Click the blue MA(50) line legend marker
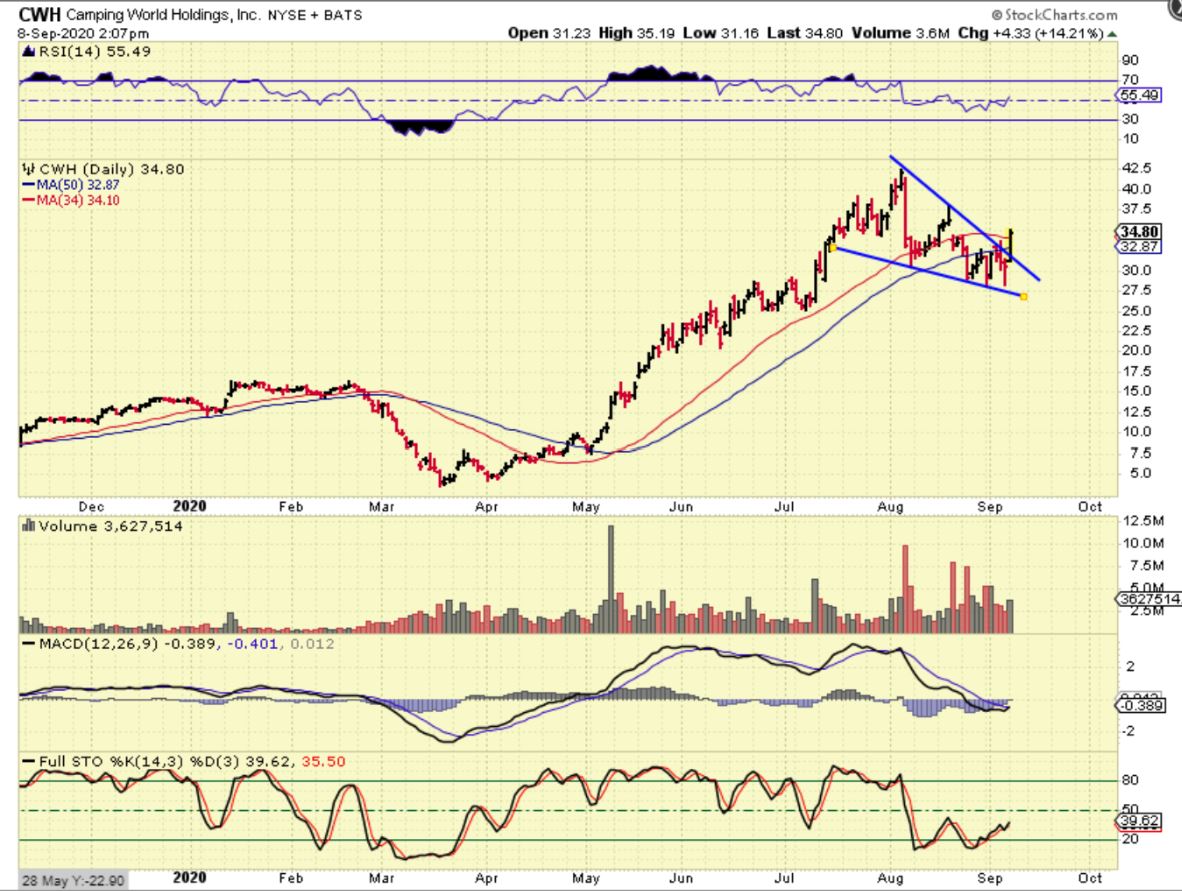 click(x=29, y=185)
